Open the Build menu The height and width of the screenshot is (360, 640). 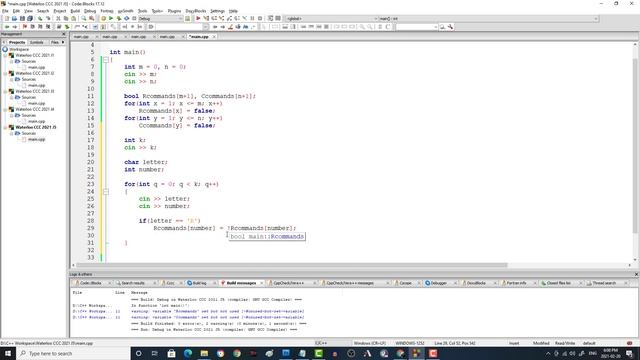click(75, 11)
